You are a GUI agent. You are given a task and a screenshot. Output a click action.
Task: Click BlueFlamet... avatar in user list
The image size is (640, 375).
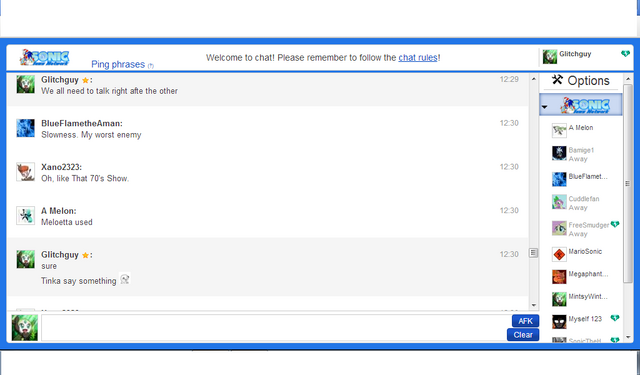[x=559, y=179]
